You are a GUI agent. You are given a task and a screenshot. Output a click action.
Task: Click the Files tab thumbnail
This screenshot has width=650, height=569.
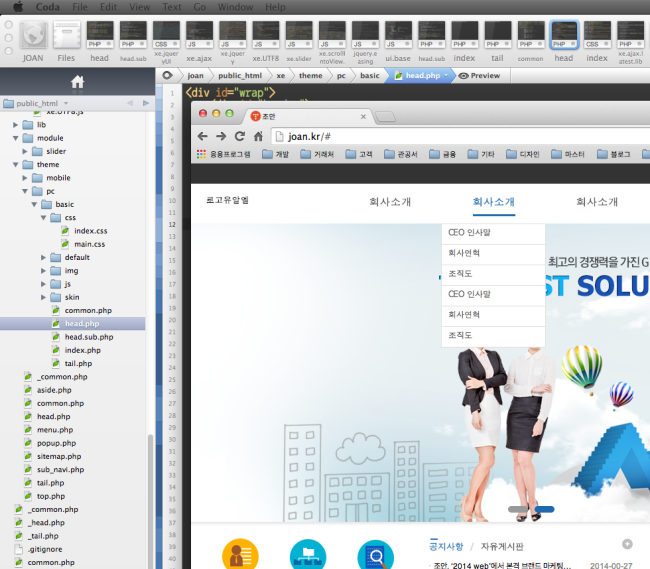(66, 36)
